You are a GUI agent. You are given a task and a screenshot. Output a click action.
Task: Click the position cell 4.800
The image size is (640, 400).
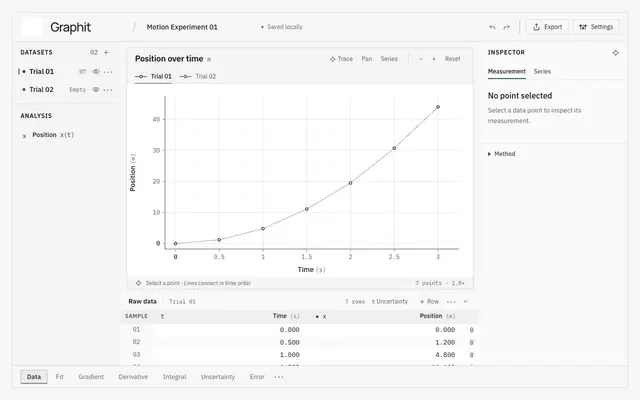point(445,355)
